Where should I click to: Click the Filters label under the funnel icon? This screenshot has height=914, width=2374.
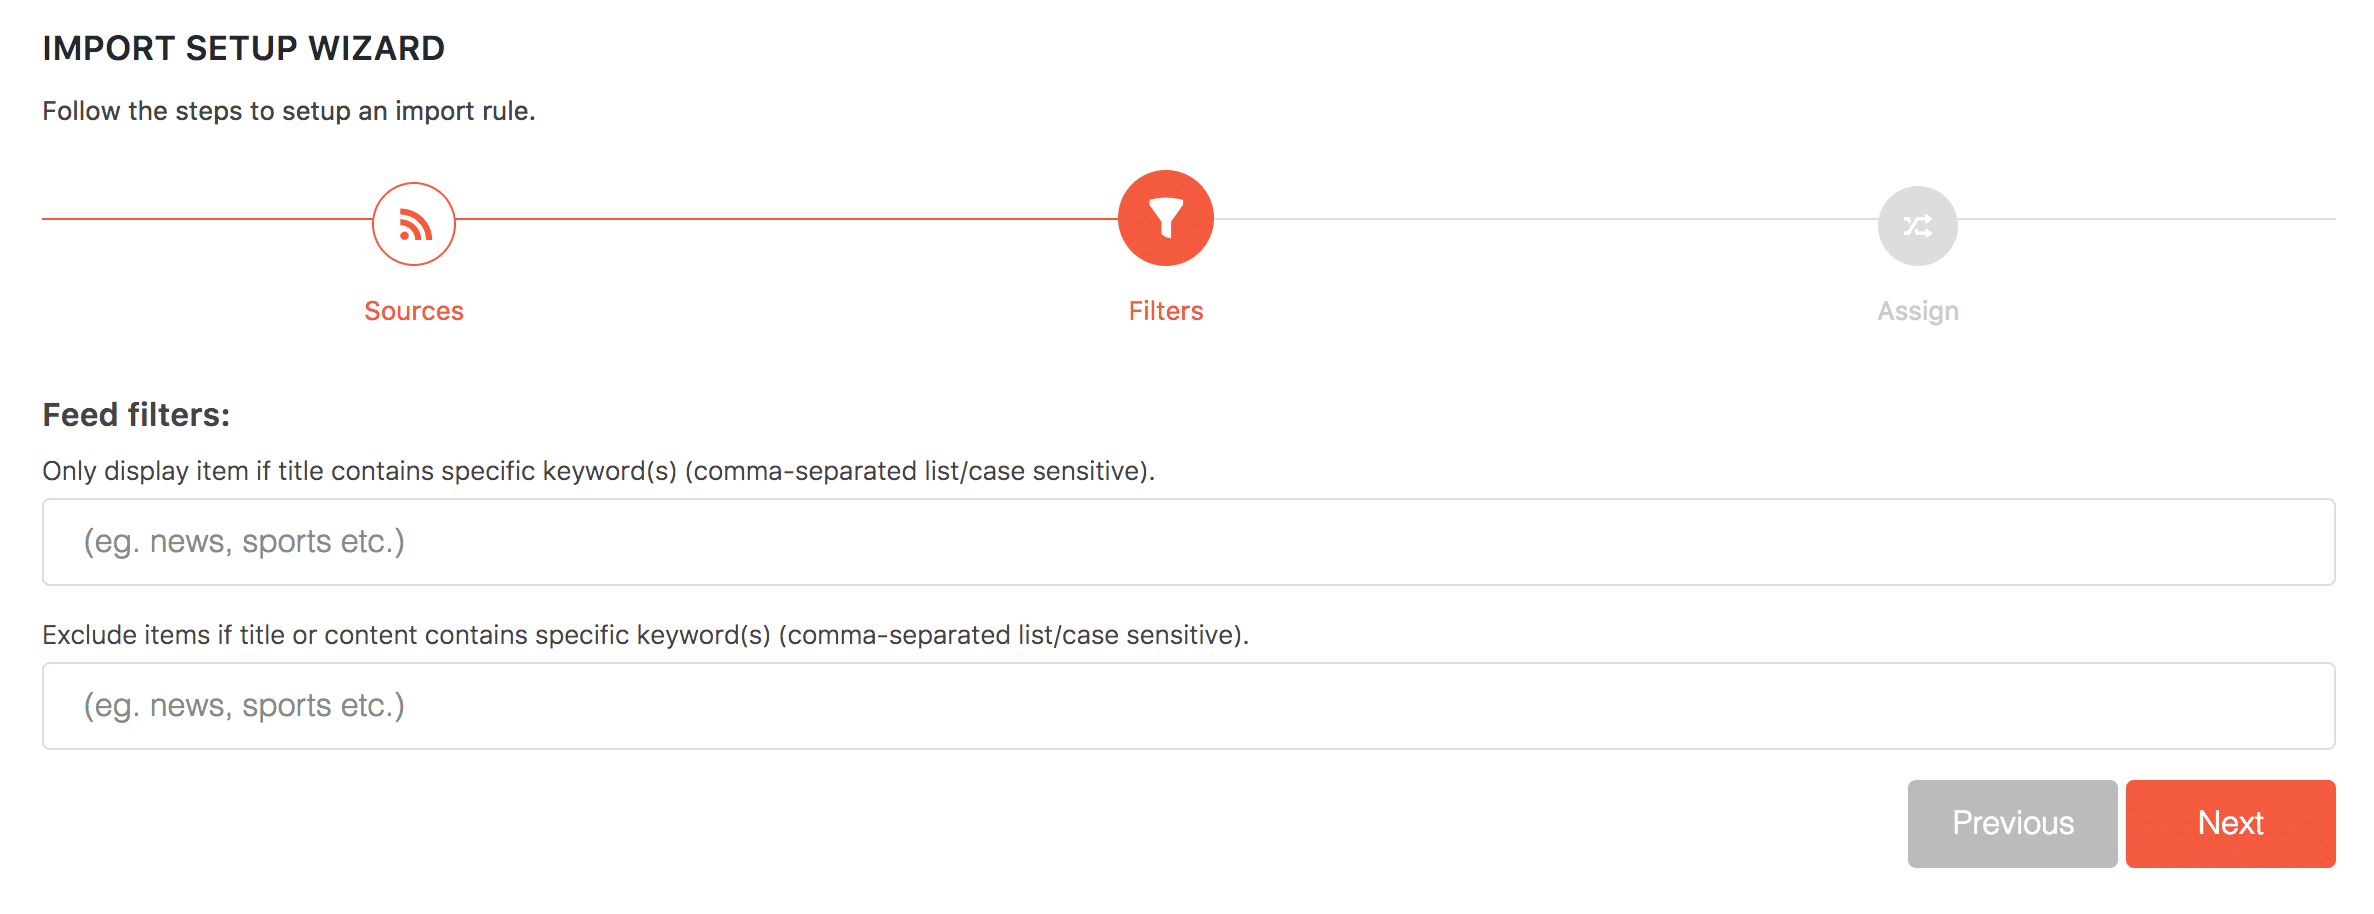[1164, 310]
